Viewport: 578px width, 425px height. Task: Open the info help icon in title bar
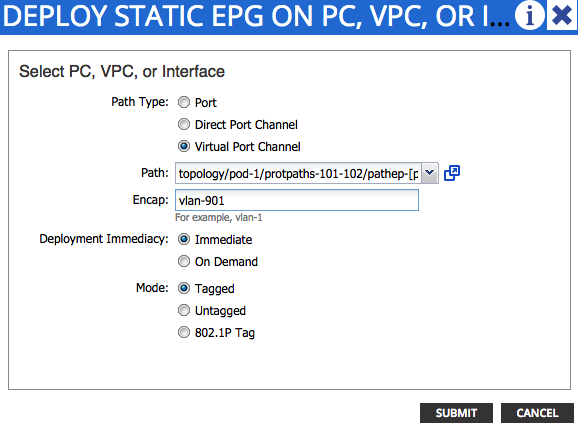[529, 15]
